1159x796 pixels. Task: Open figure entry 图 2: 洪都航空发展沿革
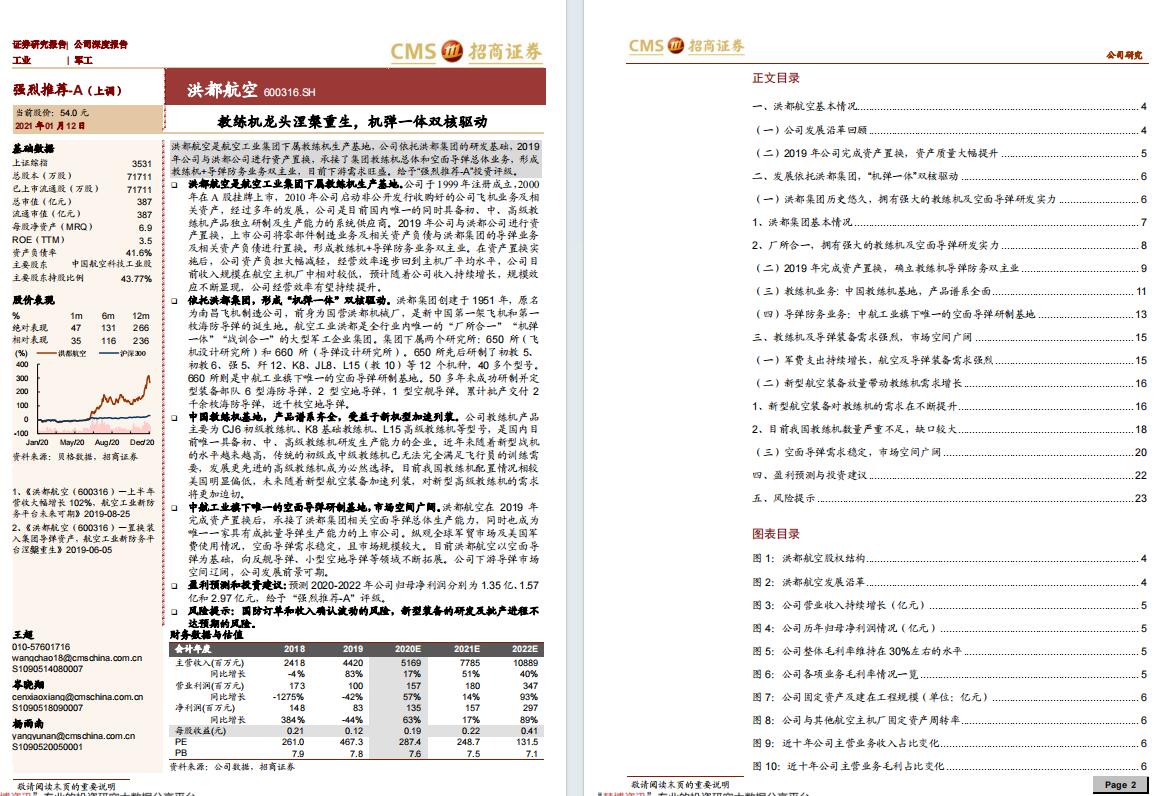point(949,582)
